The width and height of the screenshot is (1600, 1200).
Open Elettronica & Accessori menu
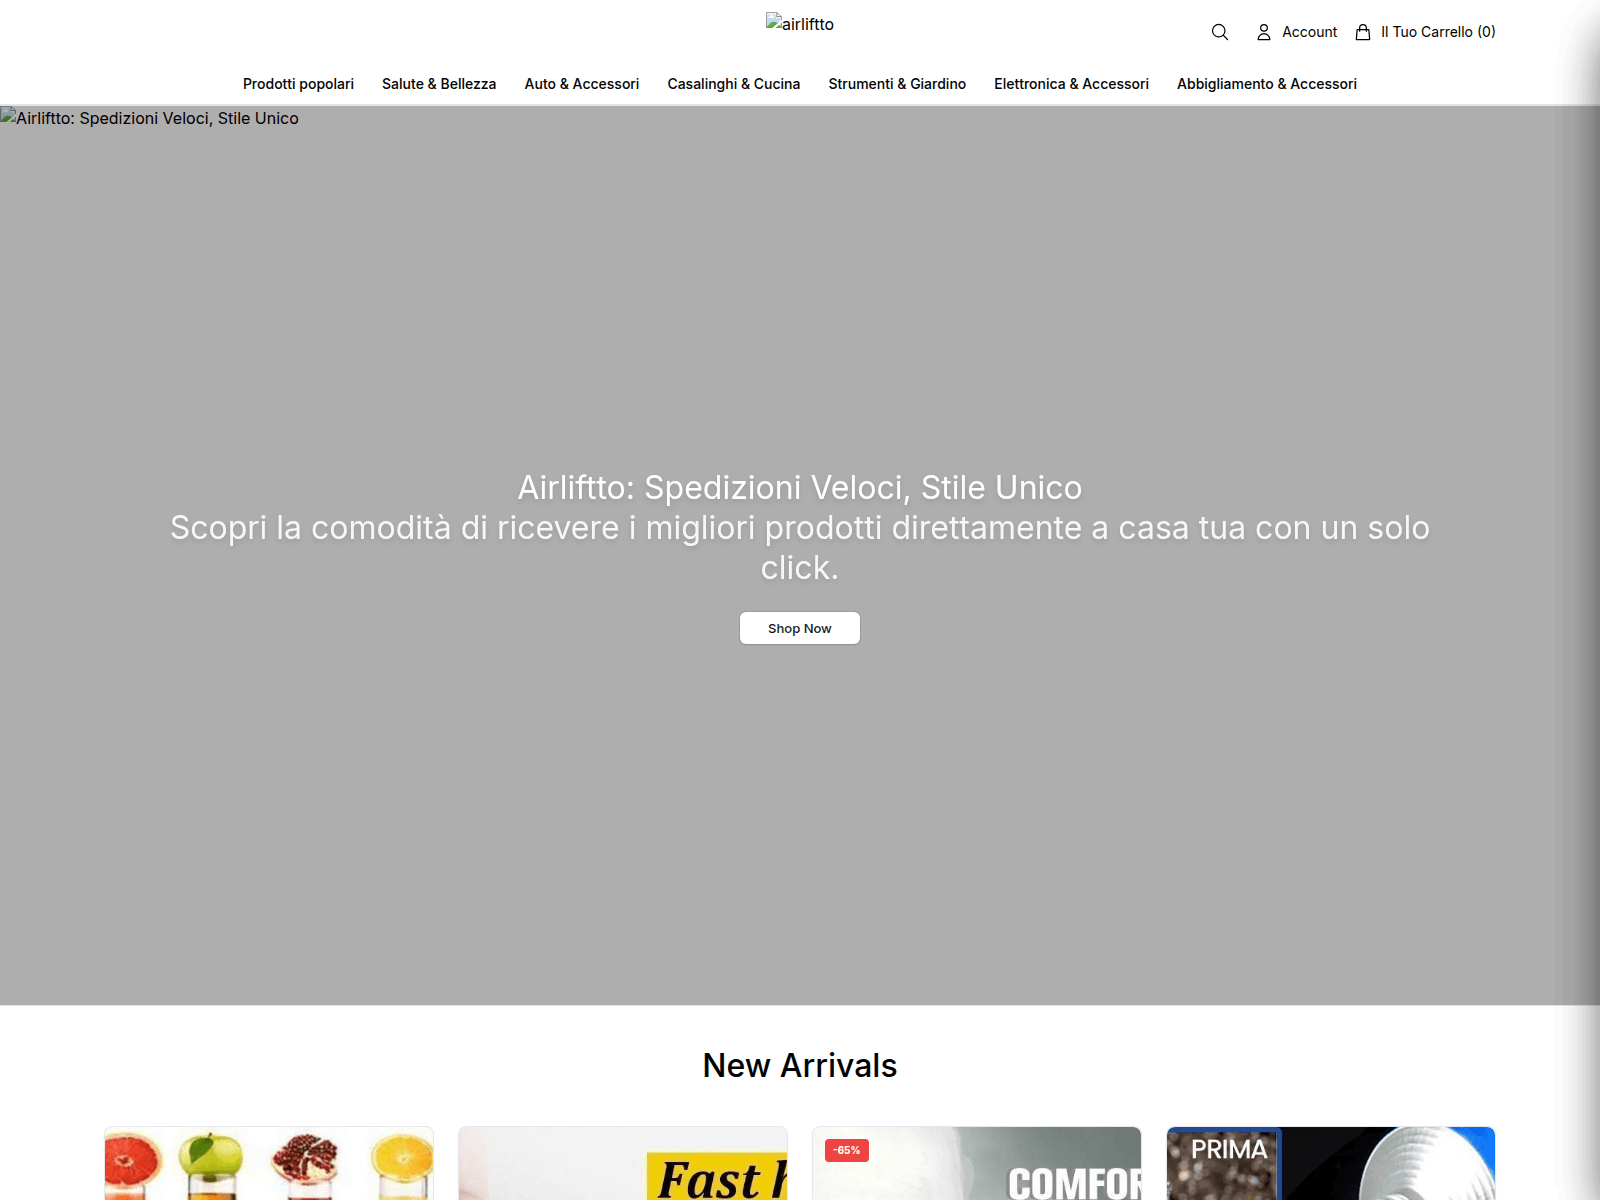coord(1071,84)
